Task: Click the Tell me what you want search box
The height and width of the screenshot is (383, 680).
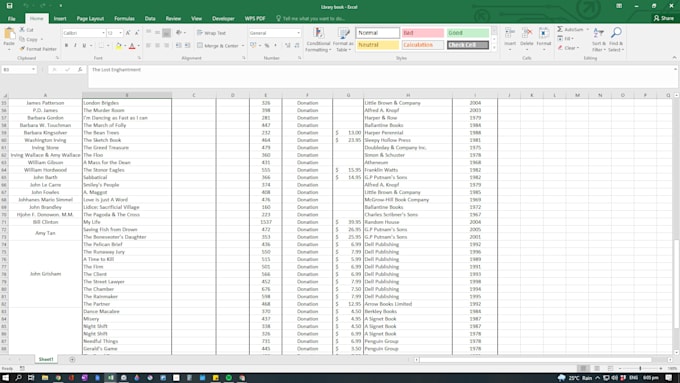Action: pyautogui.click(x=311, y=19)
